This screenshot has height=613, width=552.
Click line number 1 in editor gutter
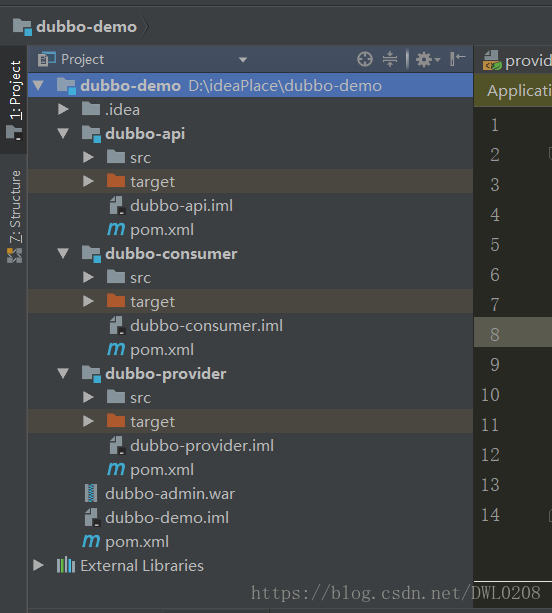pyautogui.click(x=495, y=125)
